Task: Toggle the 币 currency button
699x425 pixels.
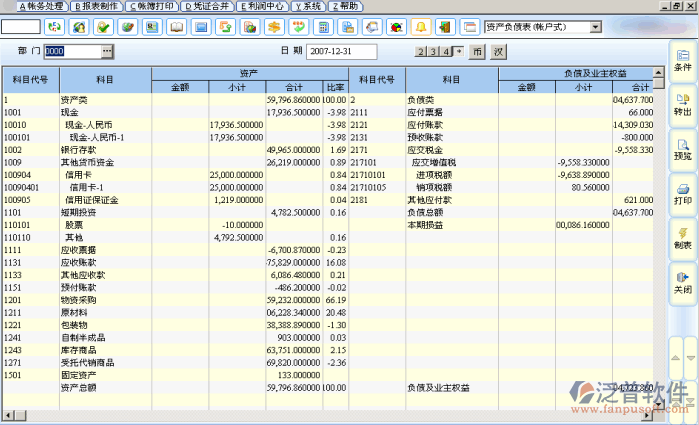Action: 476,50
